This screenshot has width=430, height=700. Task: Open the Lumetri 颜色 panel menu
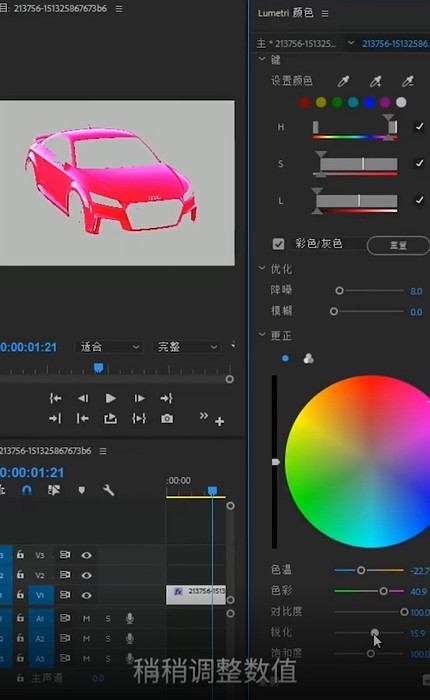[x=325, y=13]
